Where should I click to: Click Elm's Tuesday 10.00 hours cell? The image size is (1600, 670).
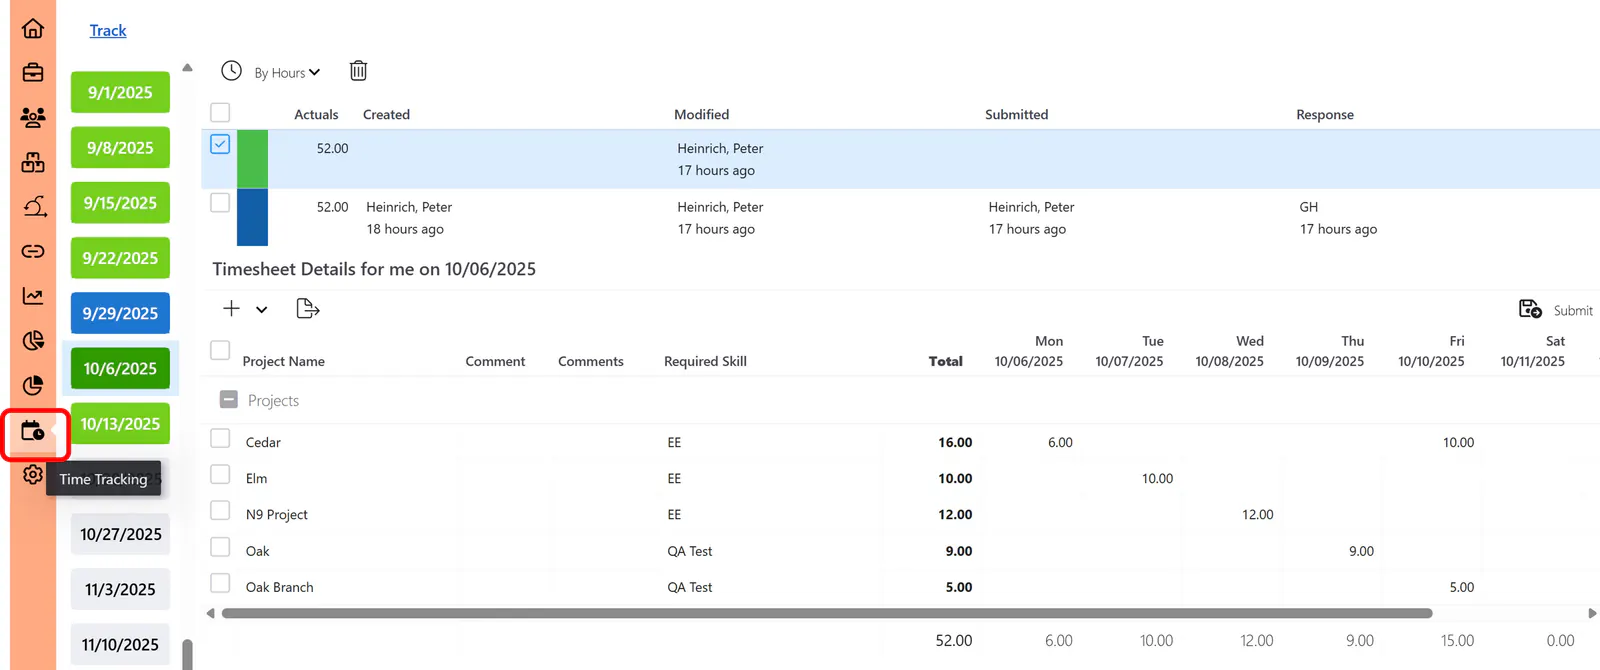(x=1157, y=478)
